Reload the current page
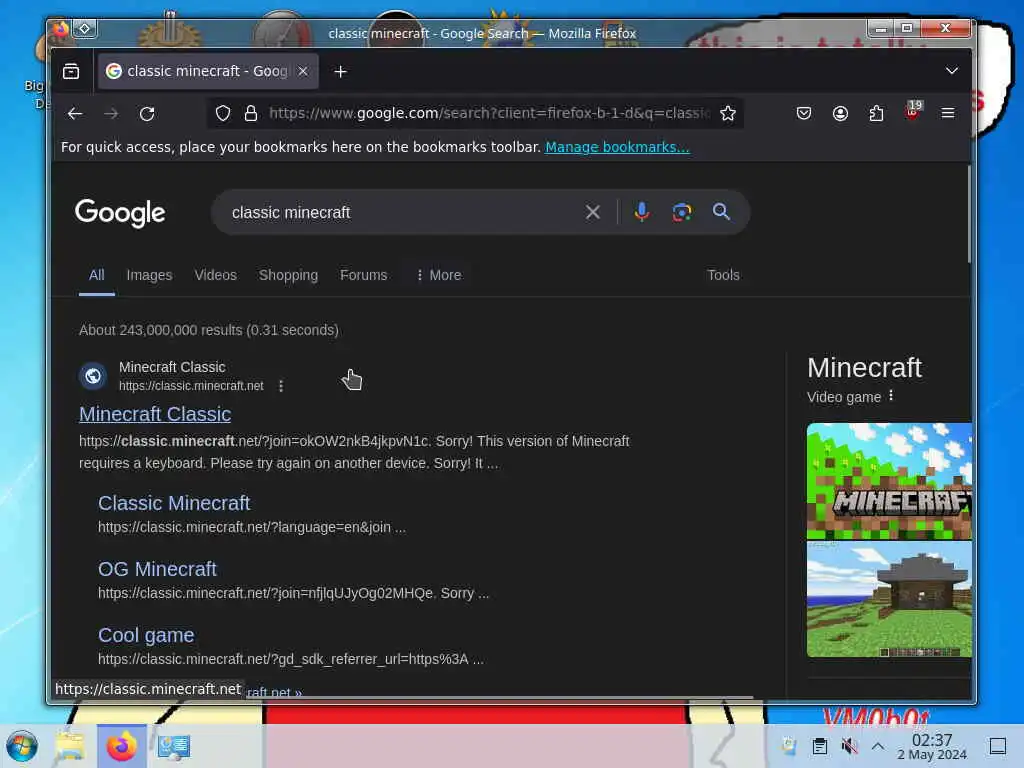Image resolution: width=1024 pixels, height=768 pixels. tap(148, 114)
